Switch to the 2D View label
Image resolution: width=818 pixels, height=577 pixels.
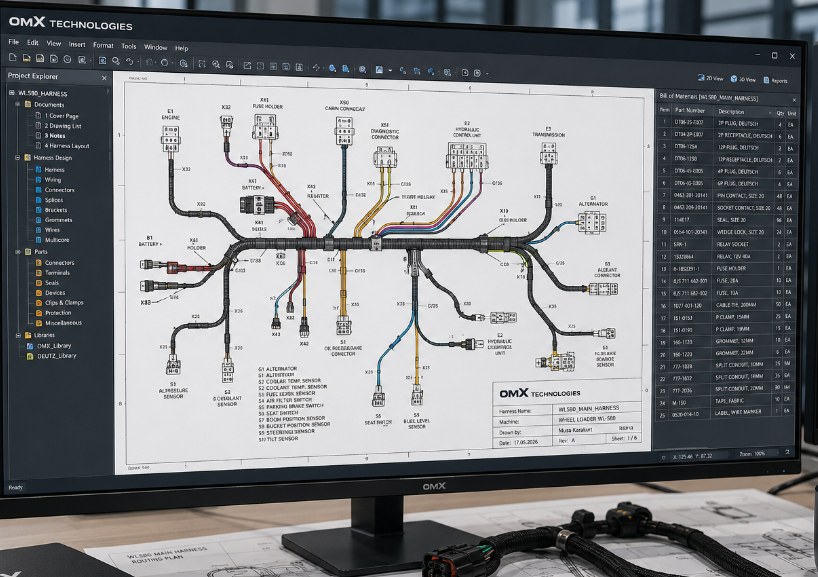click(x=715, y=78)
